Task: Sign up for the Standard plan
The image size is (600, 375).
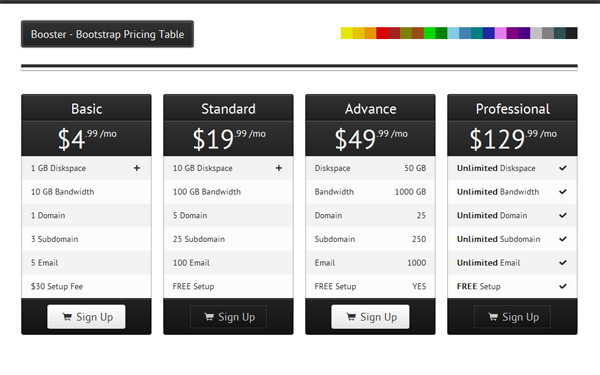Action: (x=228, y=317)
